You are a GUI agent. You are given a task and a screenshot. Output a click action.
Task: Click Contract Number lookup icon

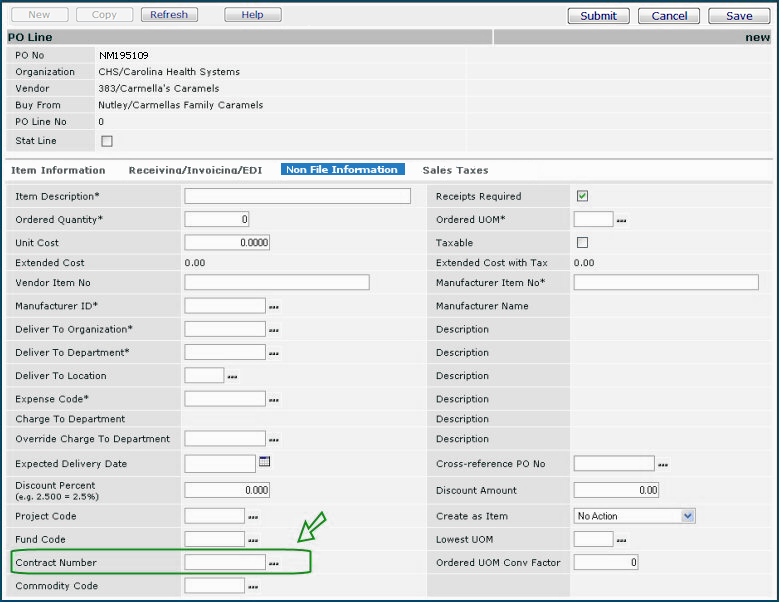tap(274, 565)
